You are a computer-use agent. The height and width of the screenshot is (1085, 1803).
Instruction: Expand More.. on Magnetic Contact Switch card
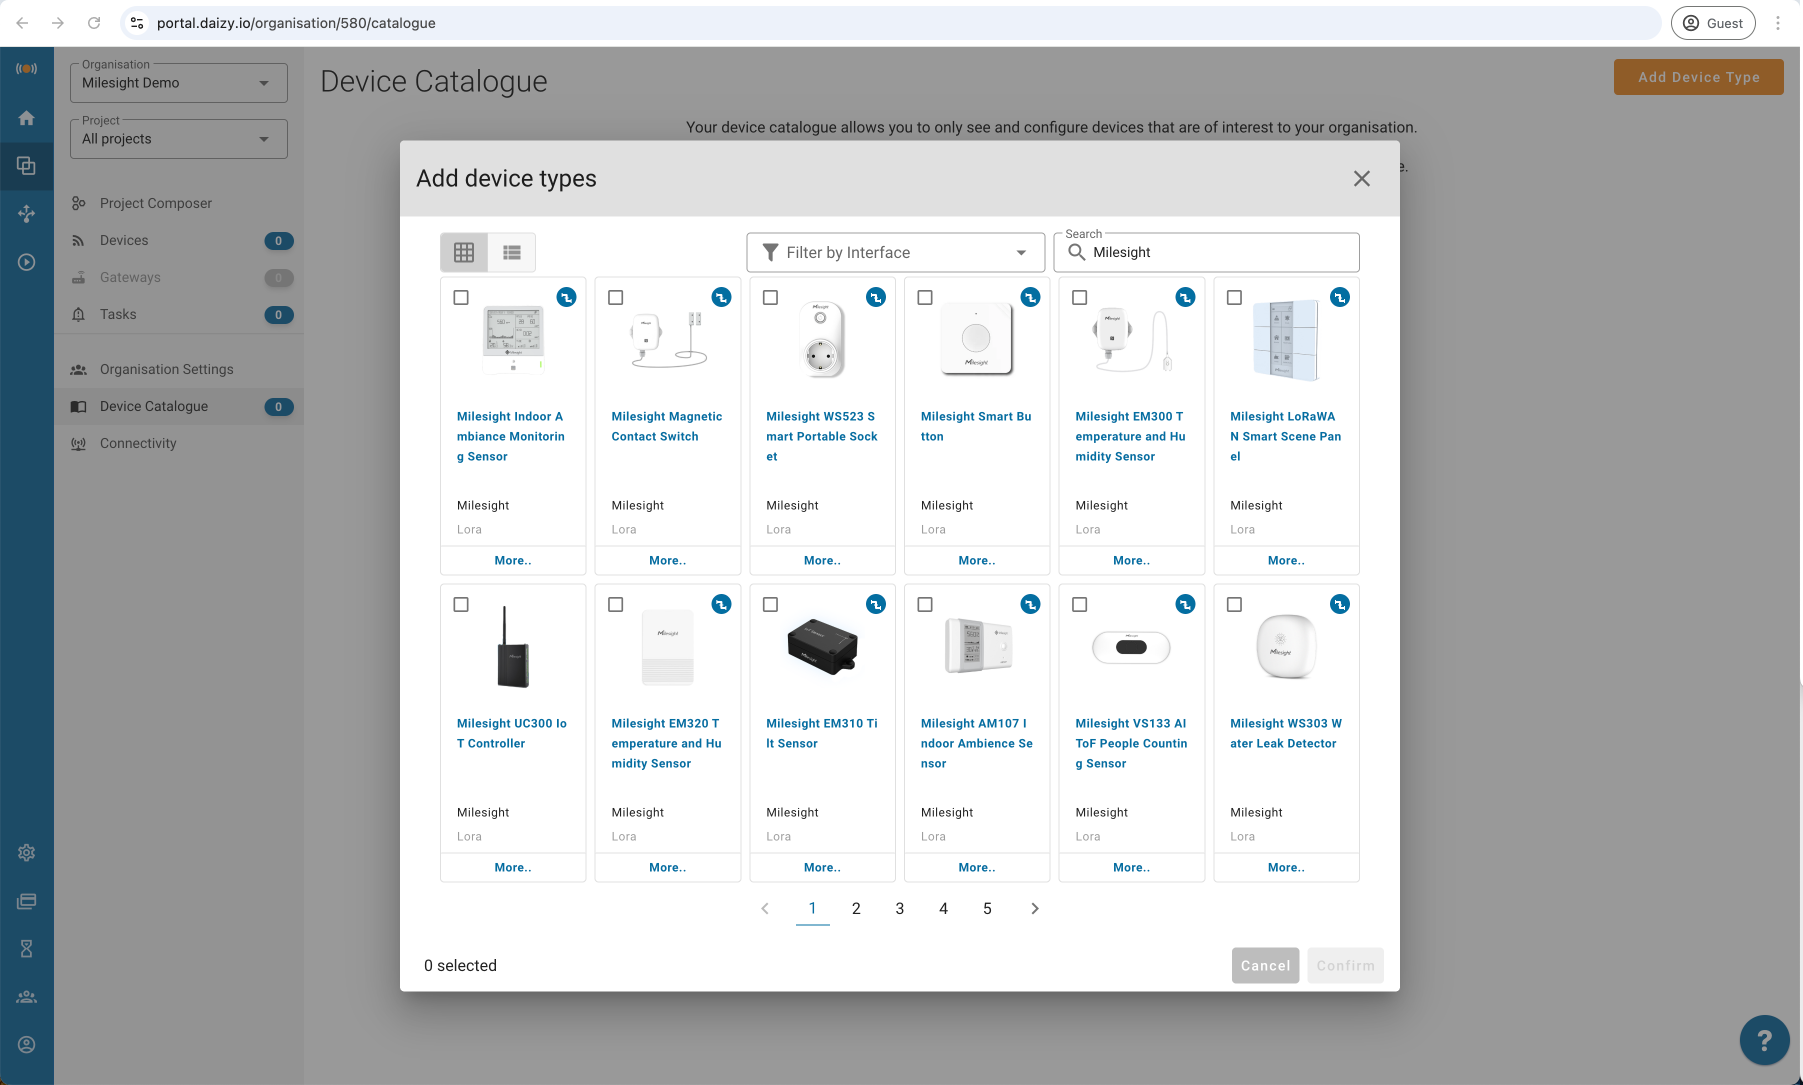(668, 560)
